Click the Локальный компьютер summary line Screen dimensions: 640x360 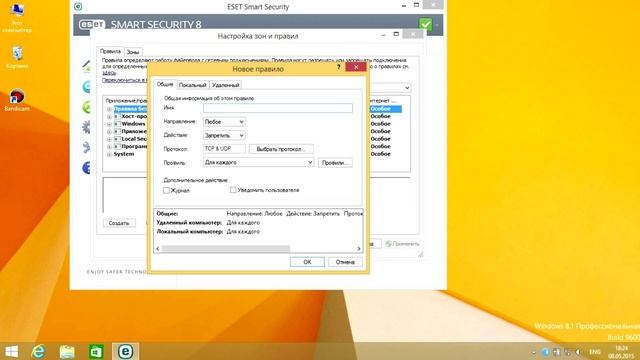(x=208, y=231)
